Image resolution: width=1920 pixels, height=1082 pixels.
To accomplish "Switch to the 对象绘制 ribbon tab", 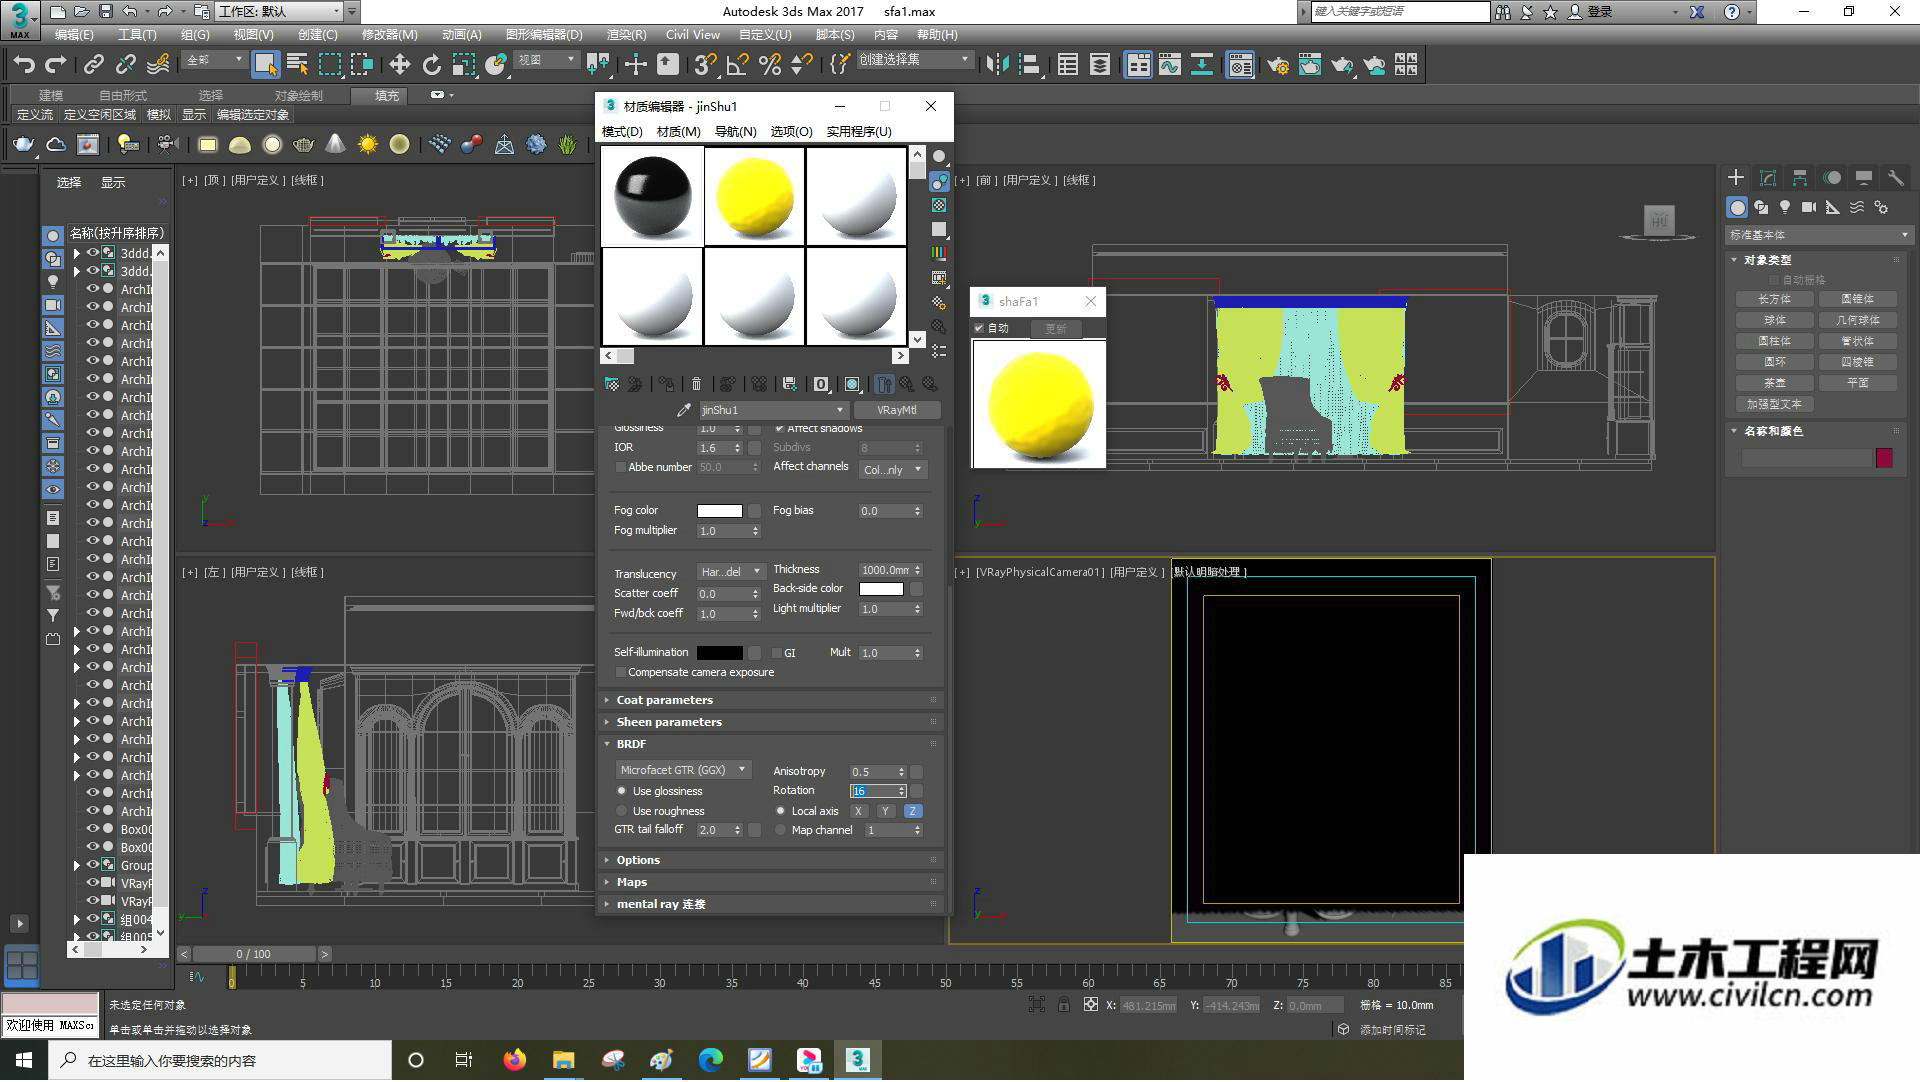I will click(x=299, y=95).
